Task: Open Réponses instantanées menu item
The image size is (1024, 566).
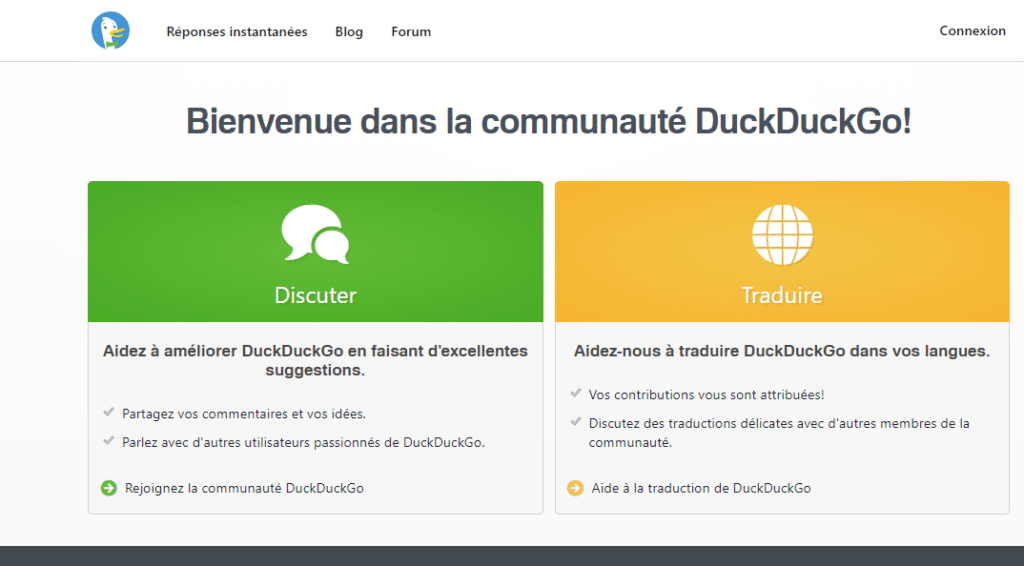Action: click(236, 31)
